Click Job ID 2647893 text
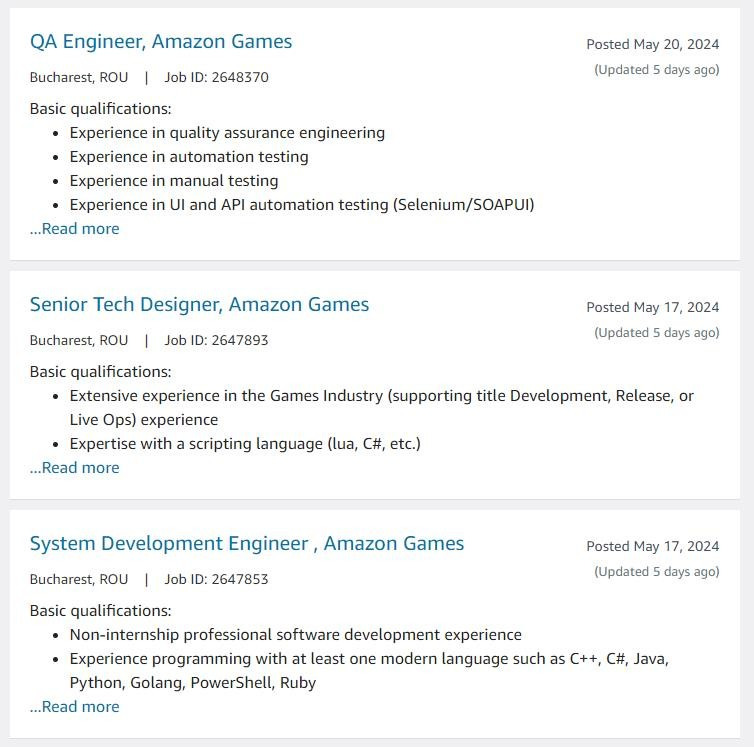The image size is (754, 747). coord(216,341)
